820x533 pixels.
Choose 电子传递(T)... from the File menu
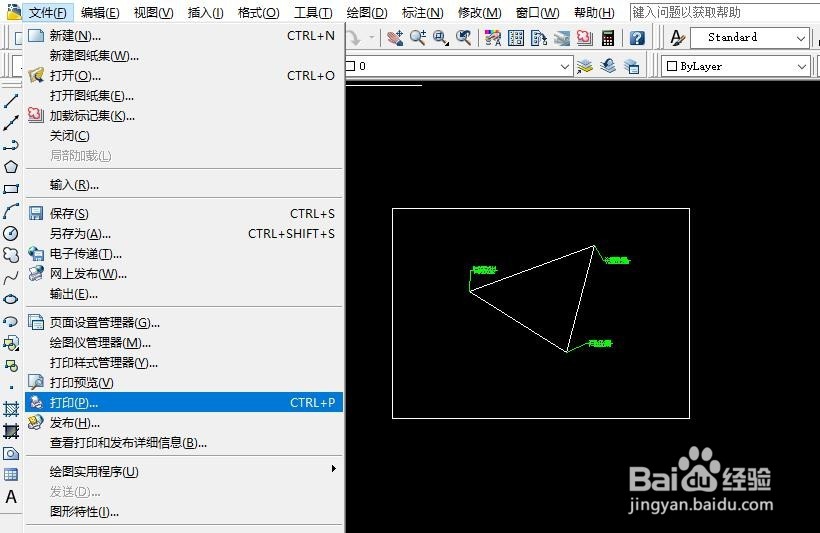[x=184, y=254]
